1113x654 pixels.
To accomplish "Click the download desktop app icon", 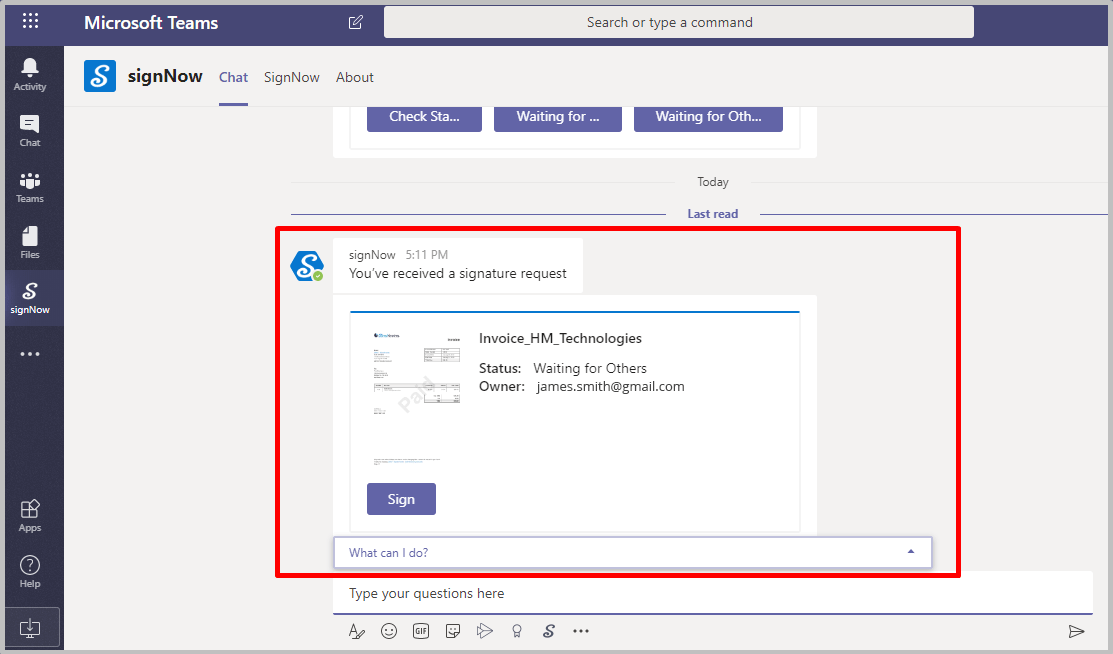I will pos(30,628).
